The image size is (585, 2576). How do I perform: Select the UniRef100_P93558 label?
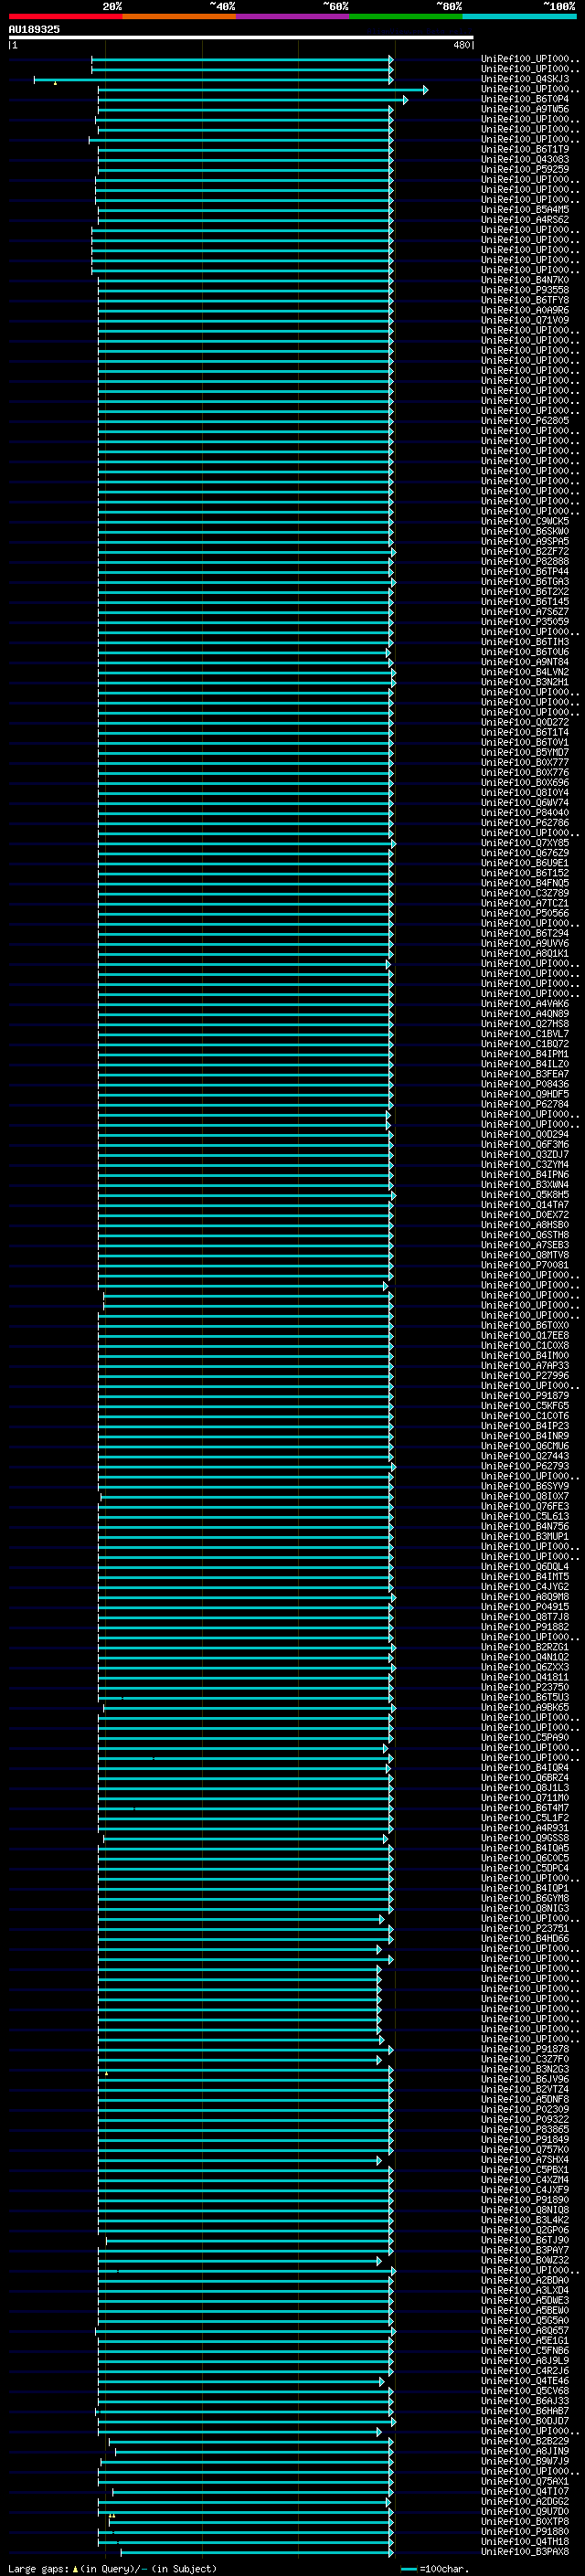[x=525, y=290]
